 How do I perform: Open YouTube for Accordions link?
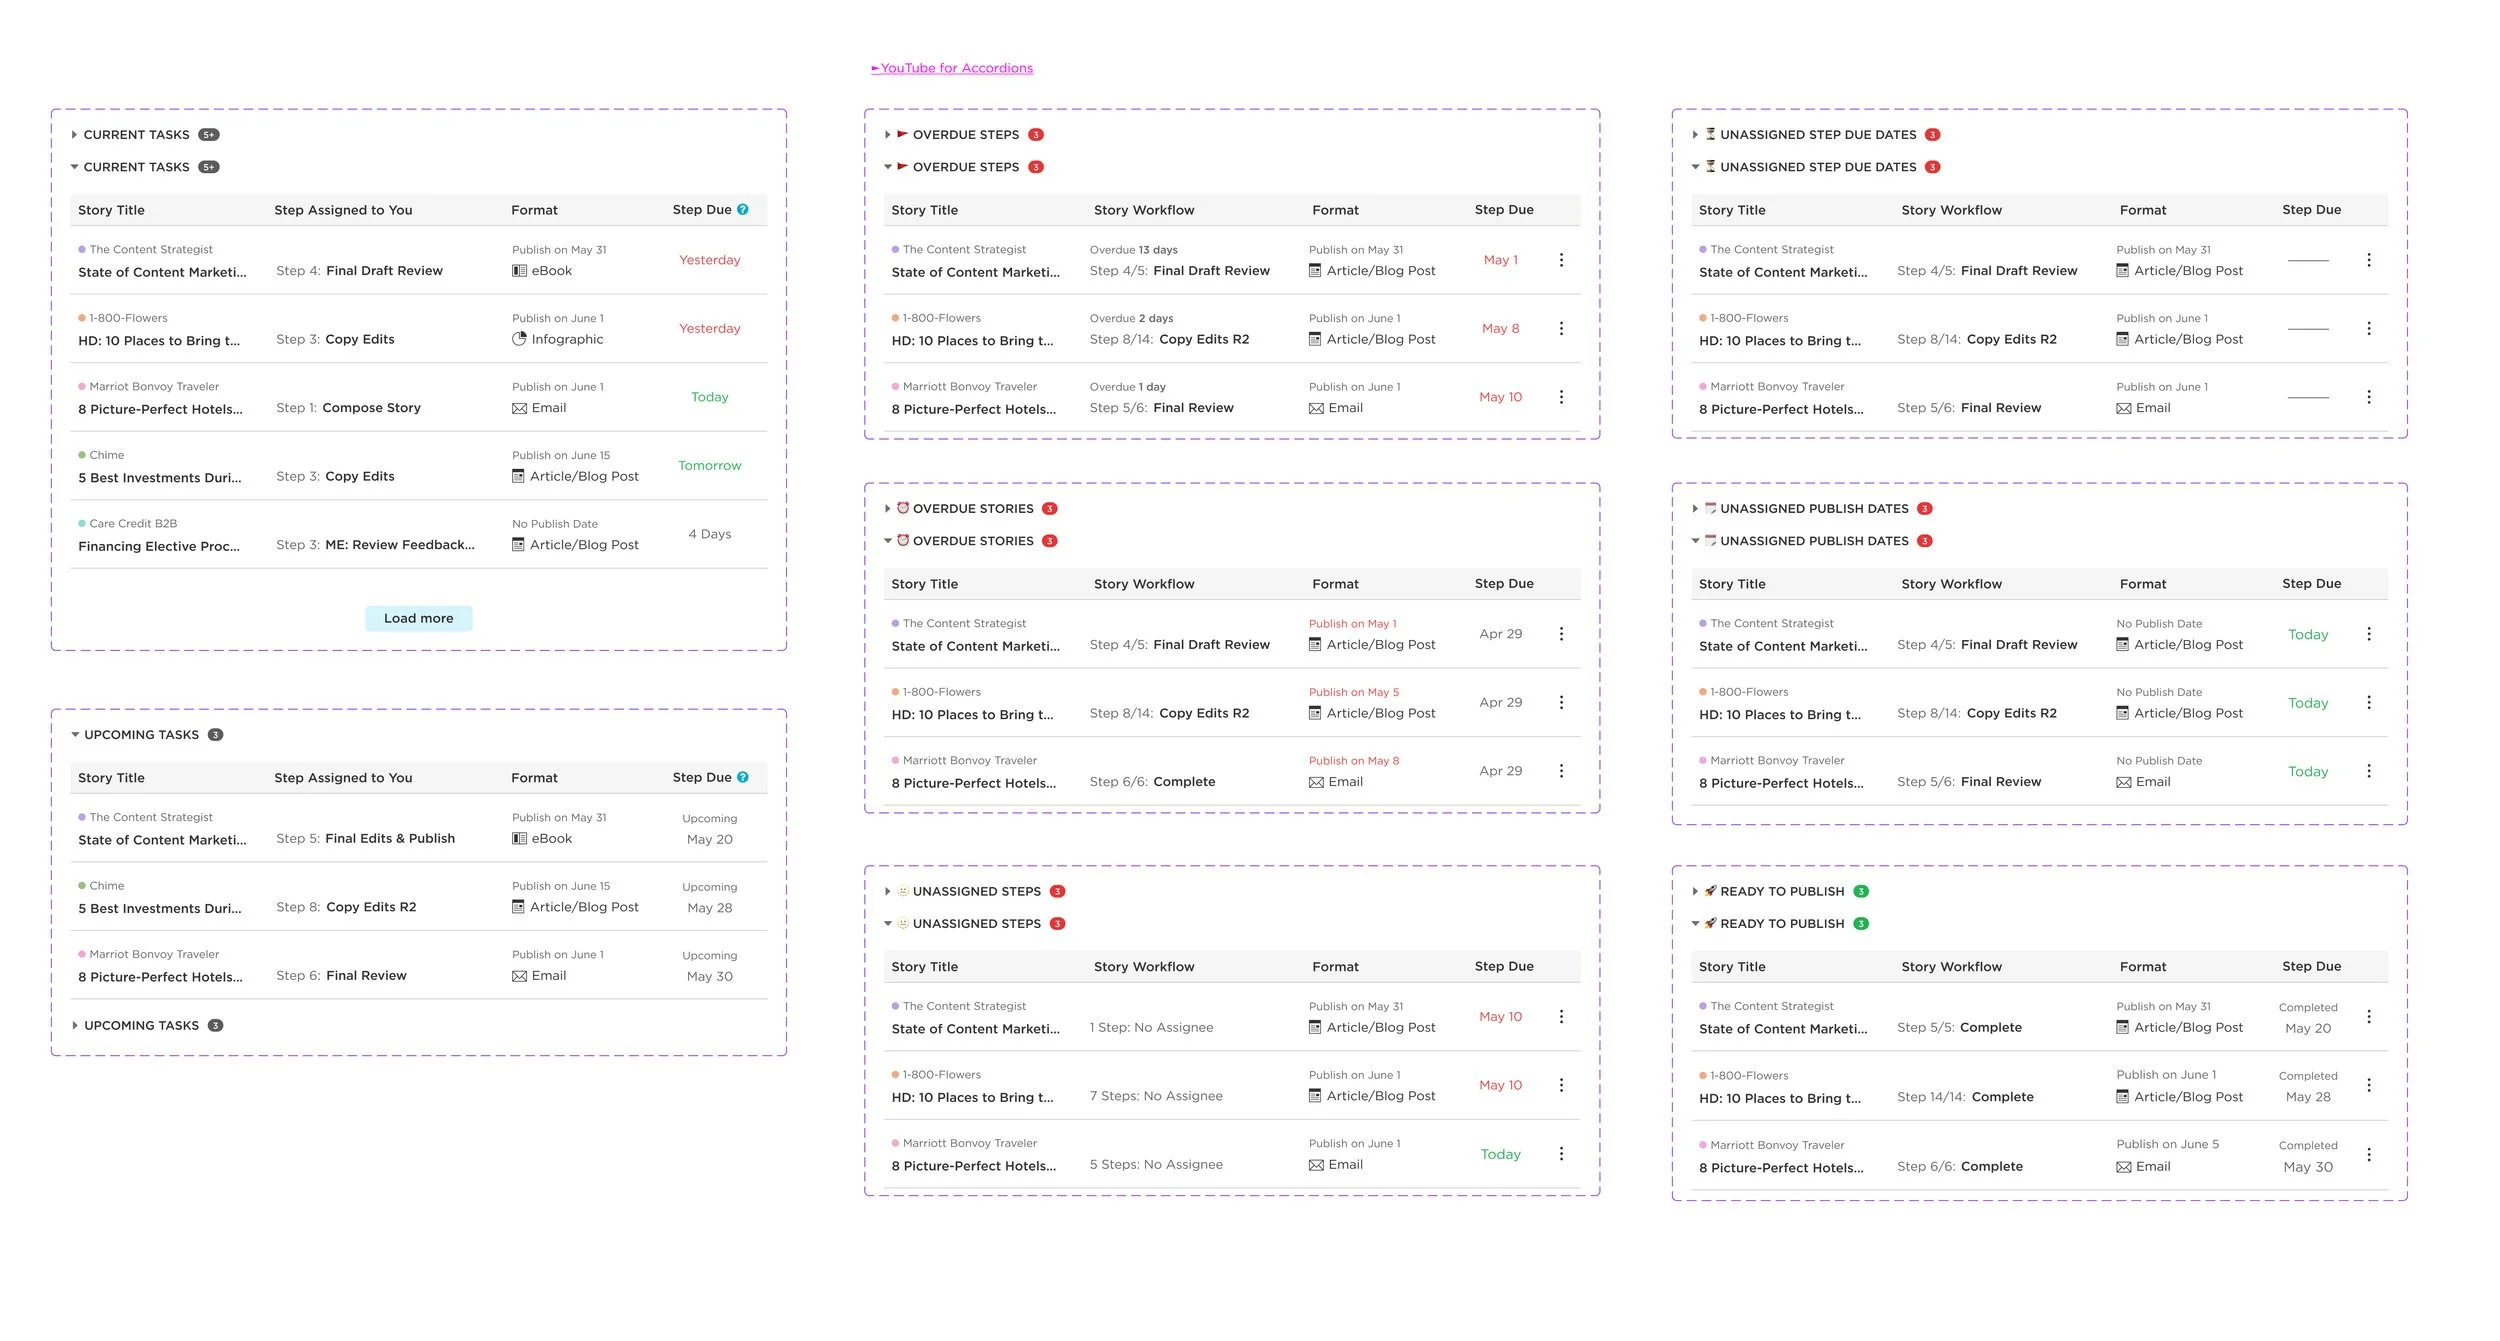(x=952, y=68)
